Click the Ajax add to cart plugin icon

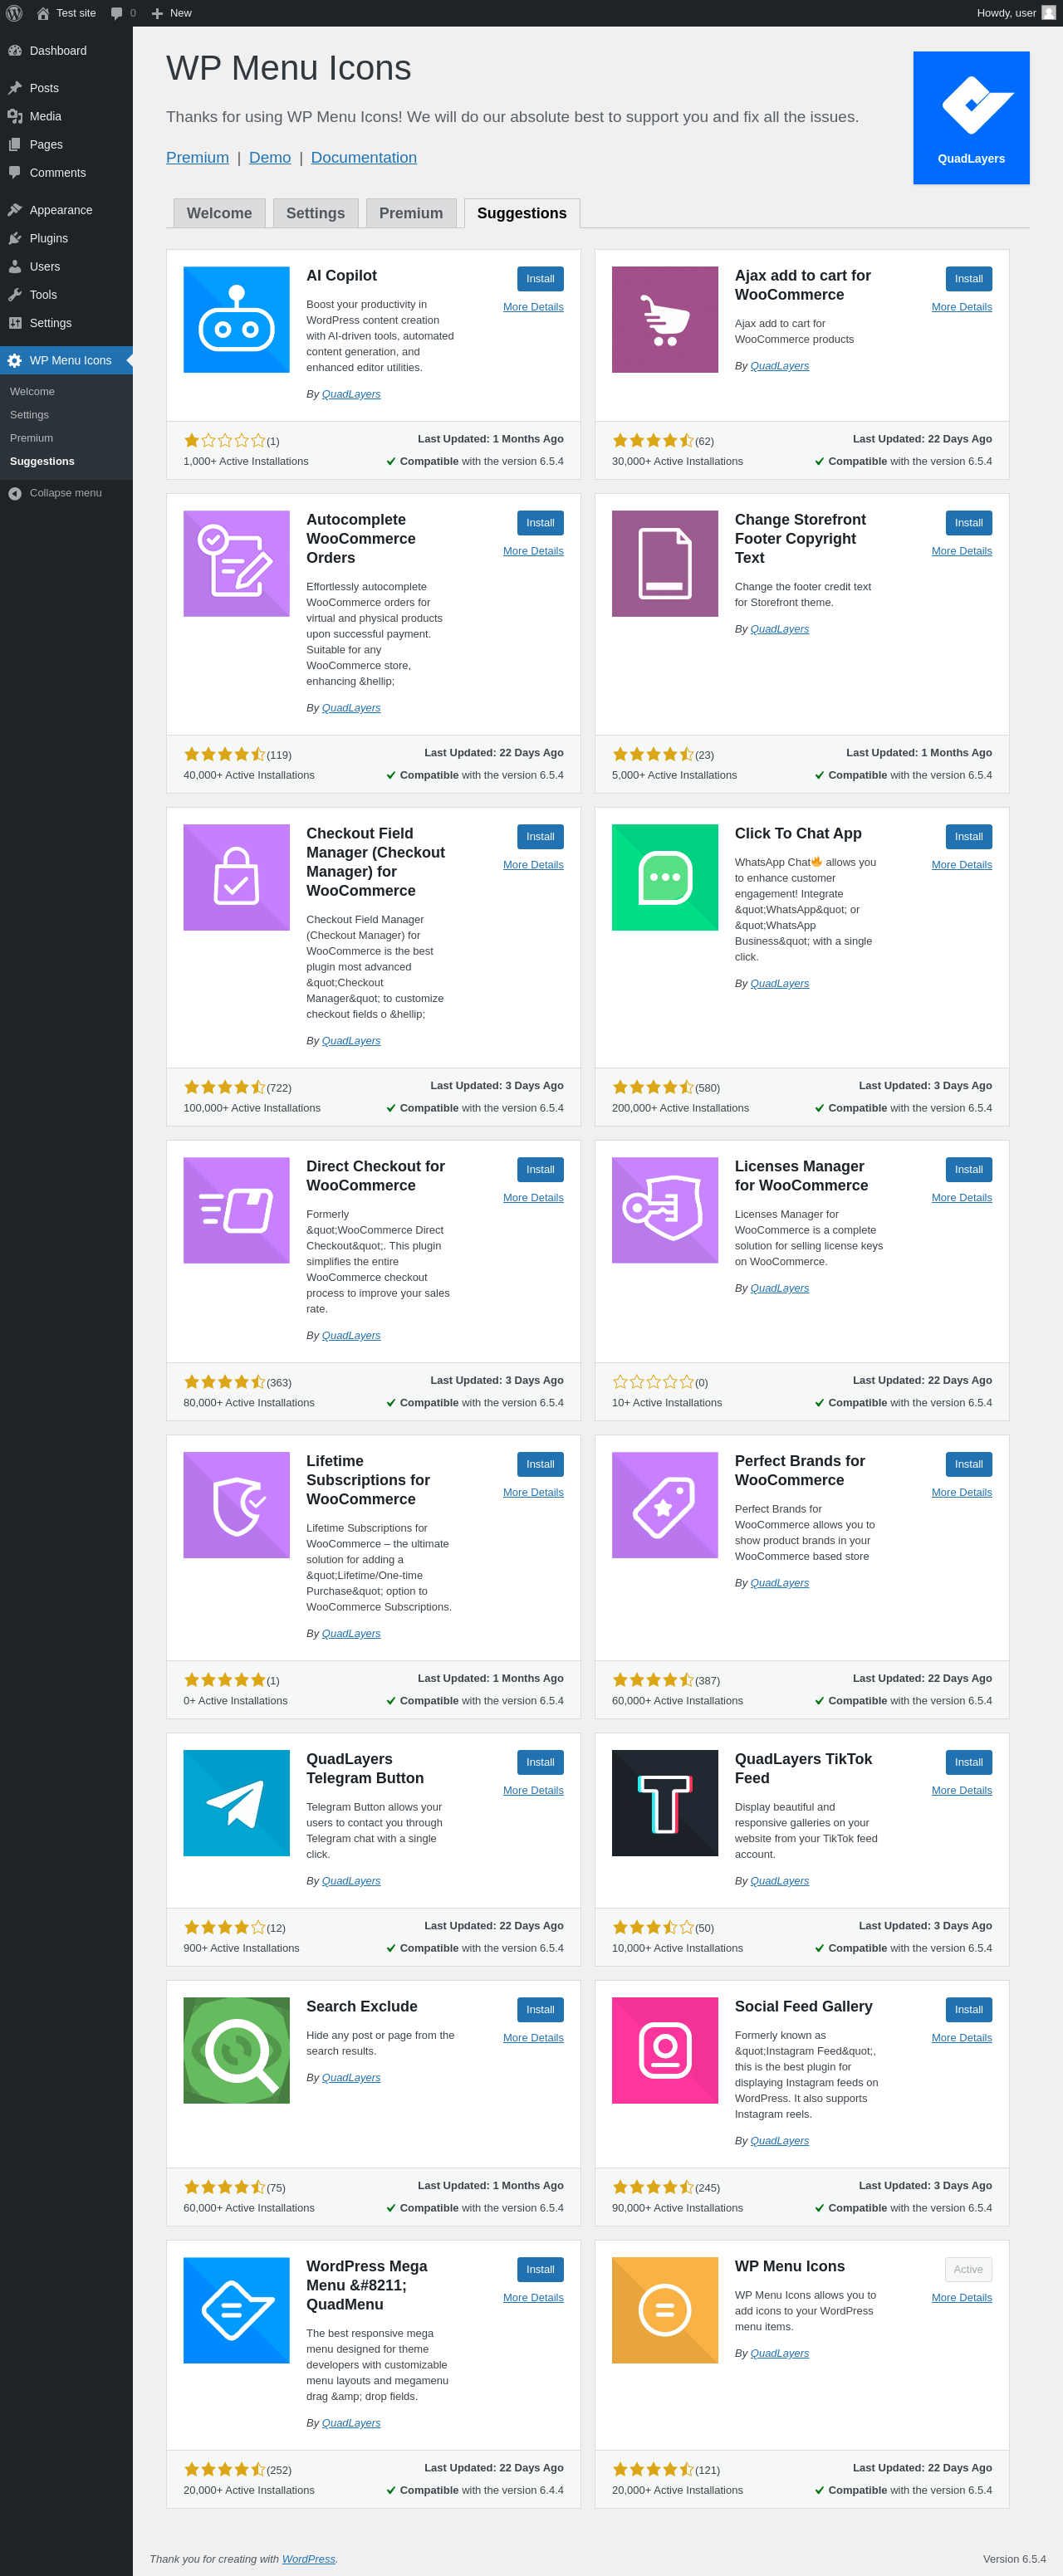(x=665, y=320)
